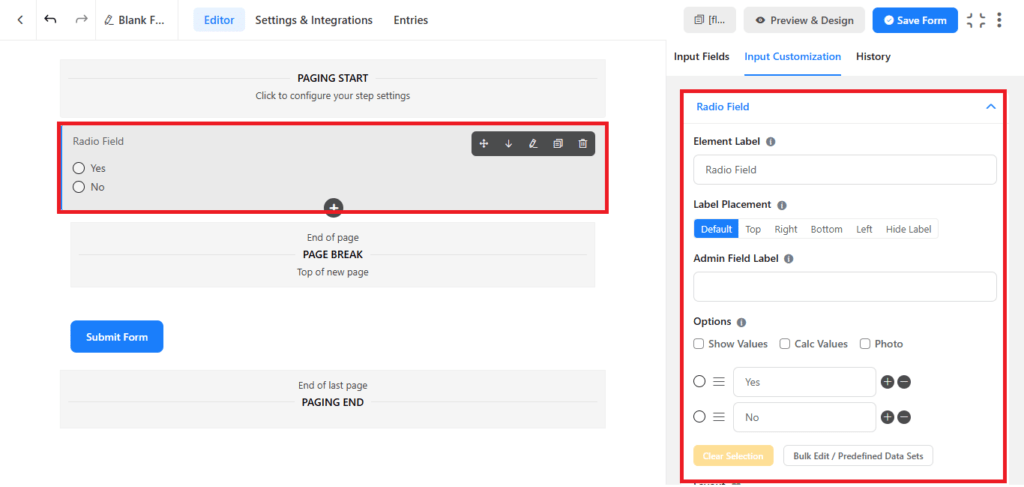Toggle fullscreen editor mode icon
1024x487 pixels.
(x=976, y=20)
